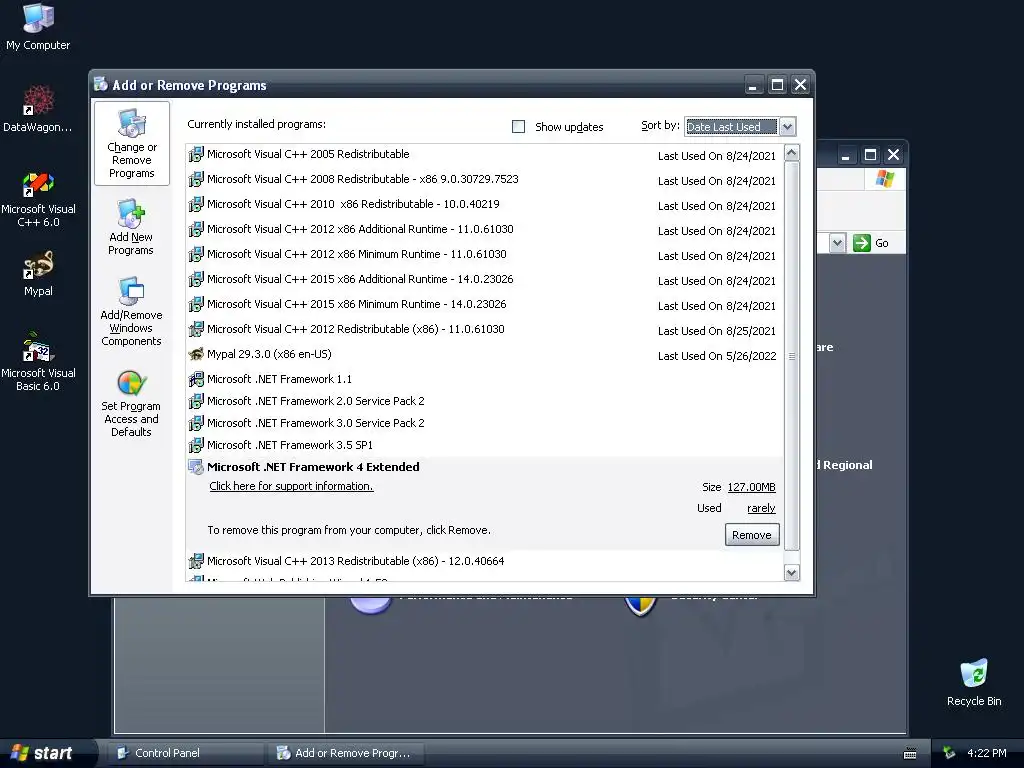Select Microsoft .NET Framework 2.0 Service Pack 2
This screenshot has height=768, width=1024.
[x=484, y=401]
